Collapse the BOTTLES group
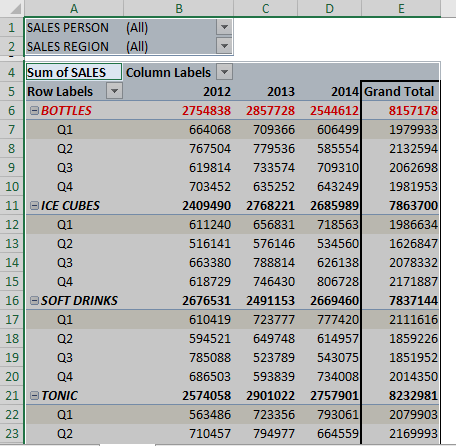Image resolution: width=456 pixels, height=446 pixels. click(34, 110)
